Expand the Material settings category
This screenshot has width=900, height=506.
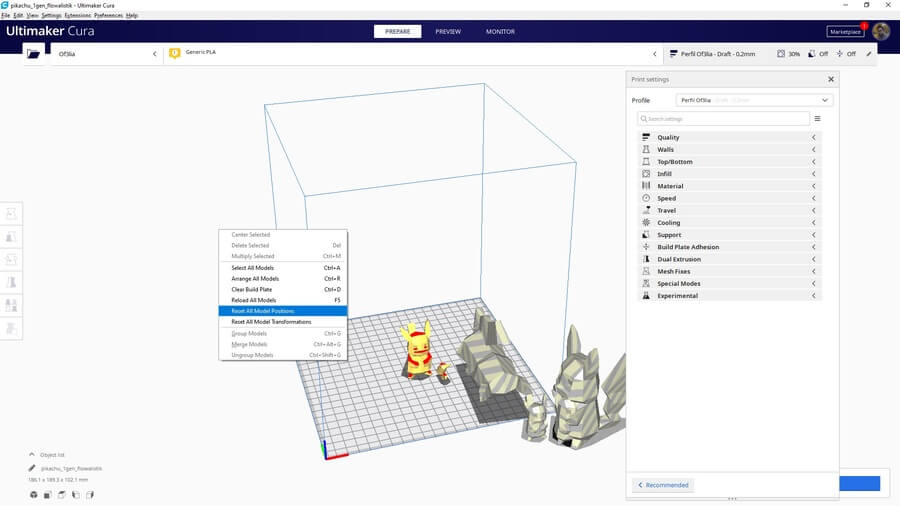[730, 186]
